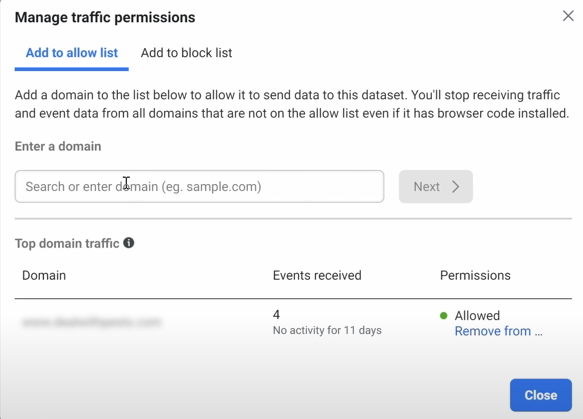Image resolution: width=583 pixels, height=419 pixels.
Task: Click the Search or enter domain field
Action: 199,187
